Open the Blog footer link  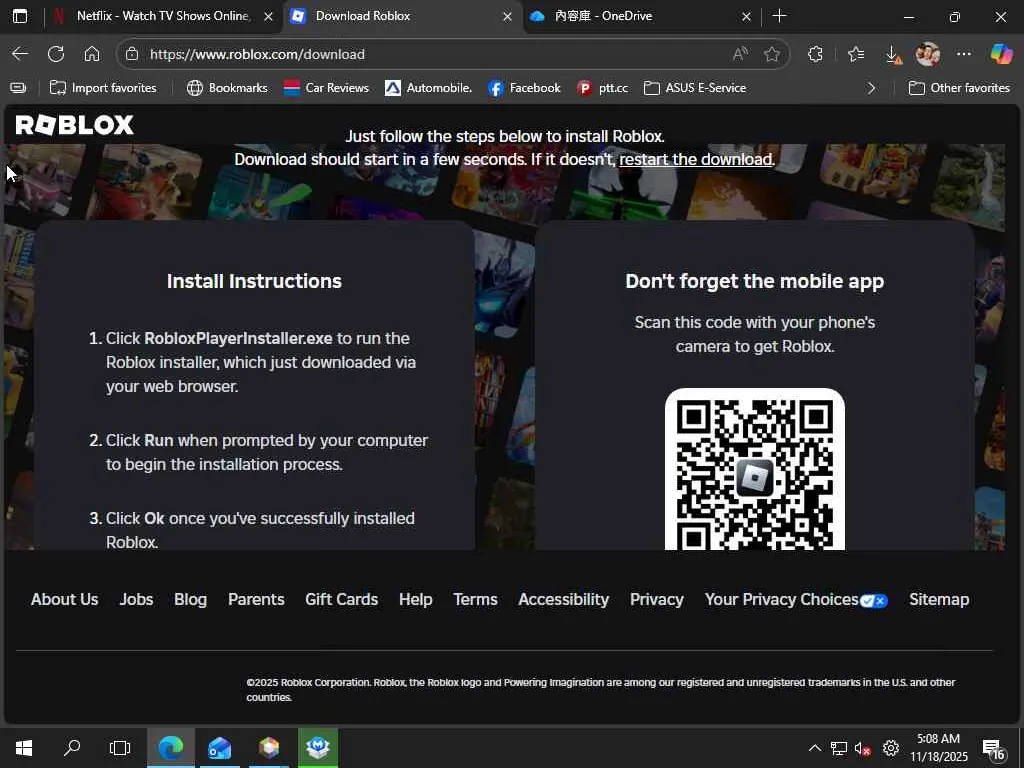coord(190,600)
